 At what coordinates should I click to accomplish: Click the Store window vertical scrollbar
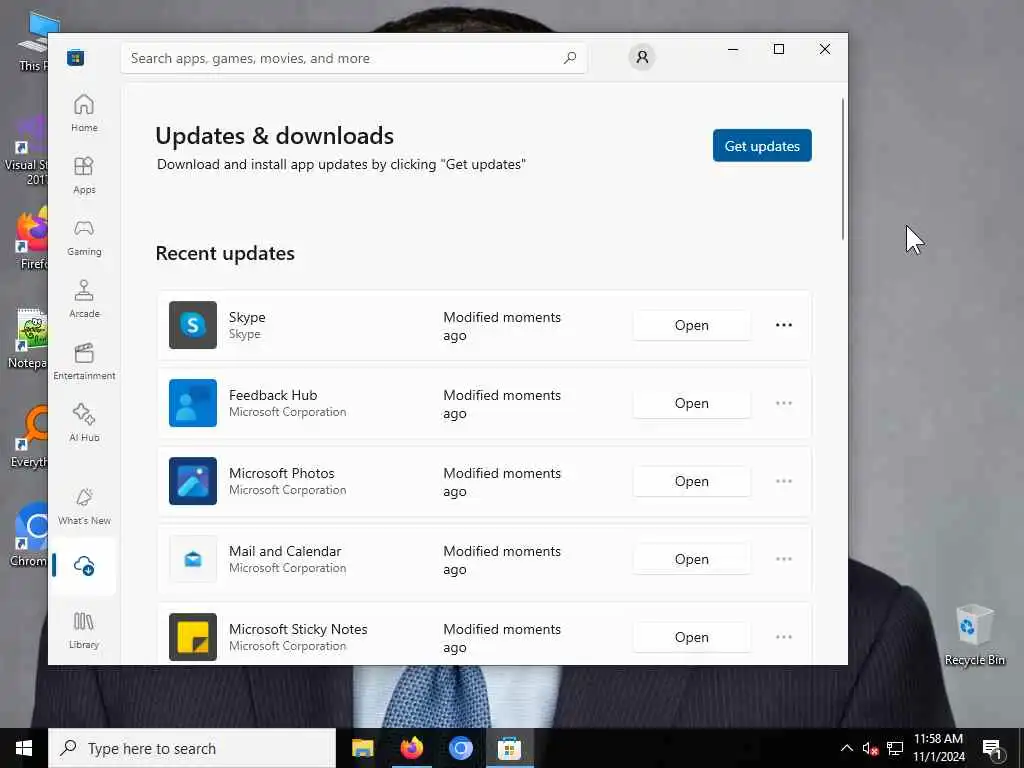(x=843, y=170)
